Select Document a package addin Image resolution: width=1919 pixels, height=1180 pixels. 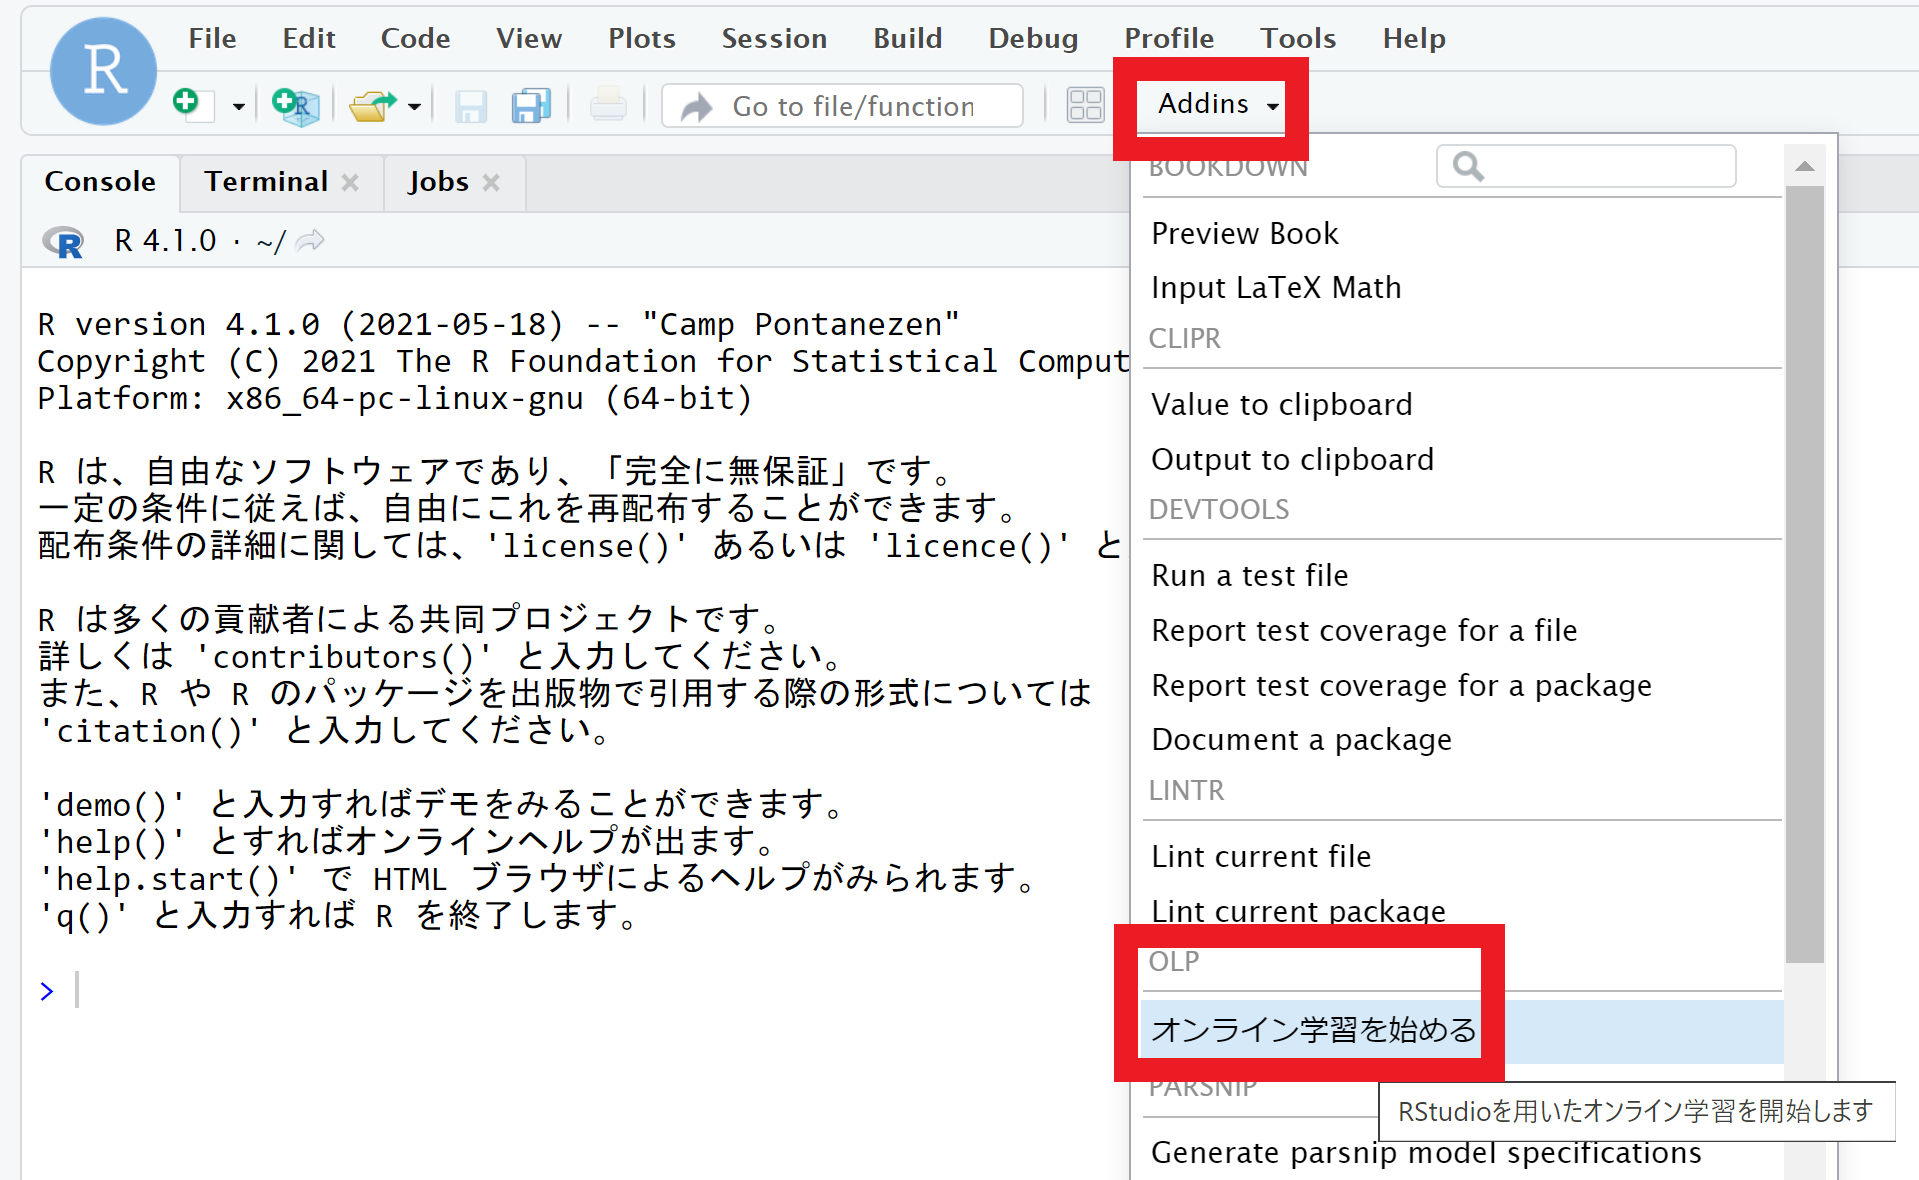(x=1462, y=740)
